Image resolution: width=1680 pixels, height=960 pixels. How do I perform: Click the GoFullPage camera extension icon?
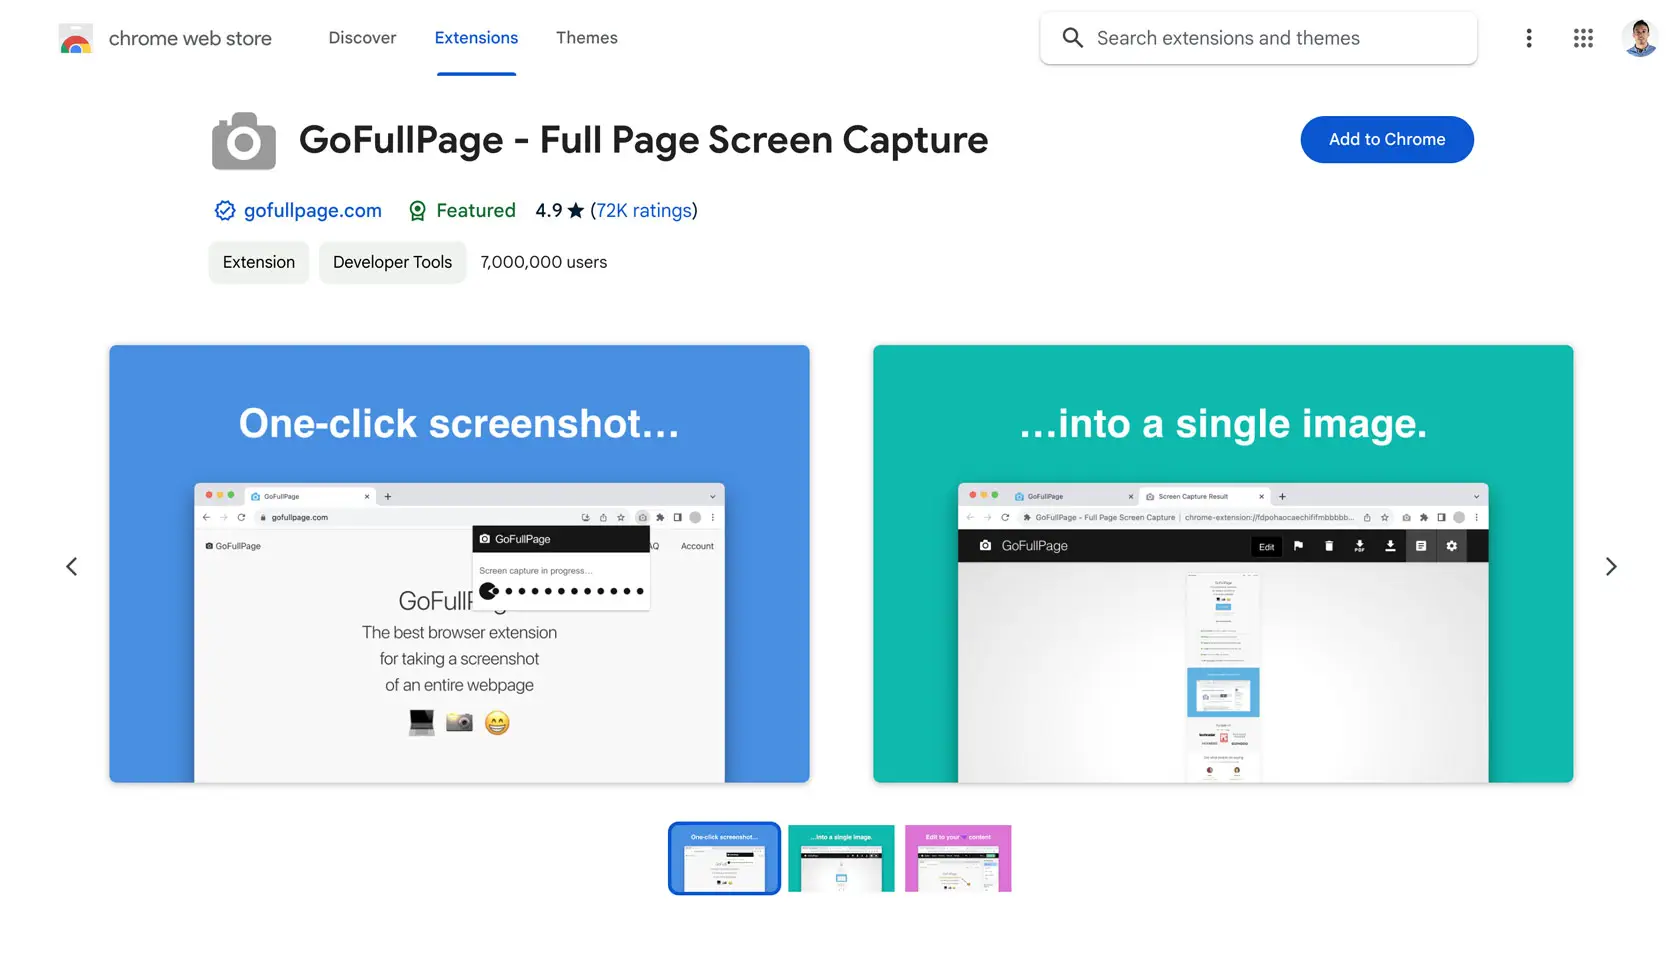pyautogui.click(x=244, y=141)
